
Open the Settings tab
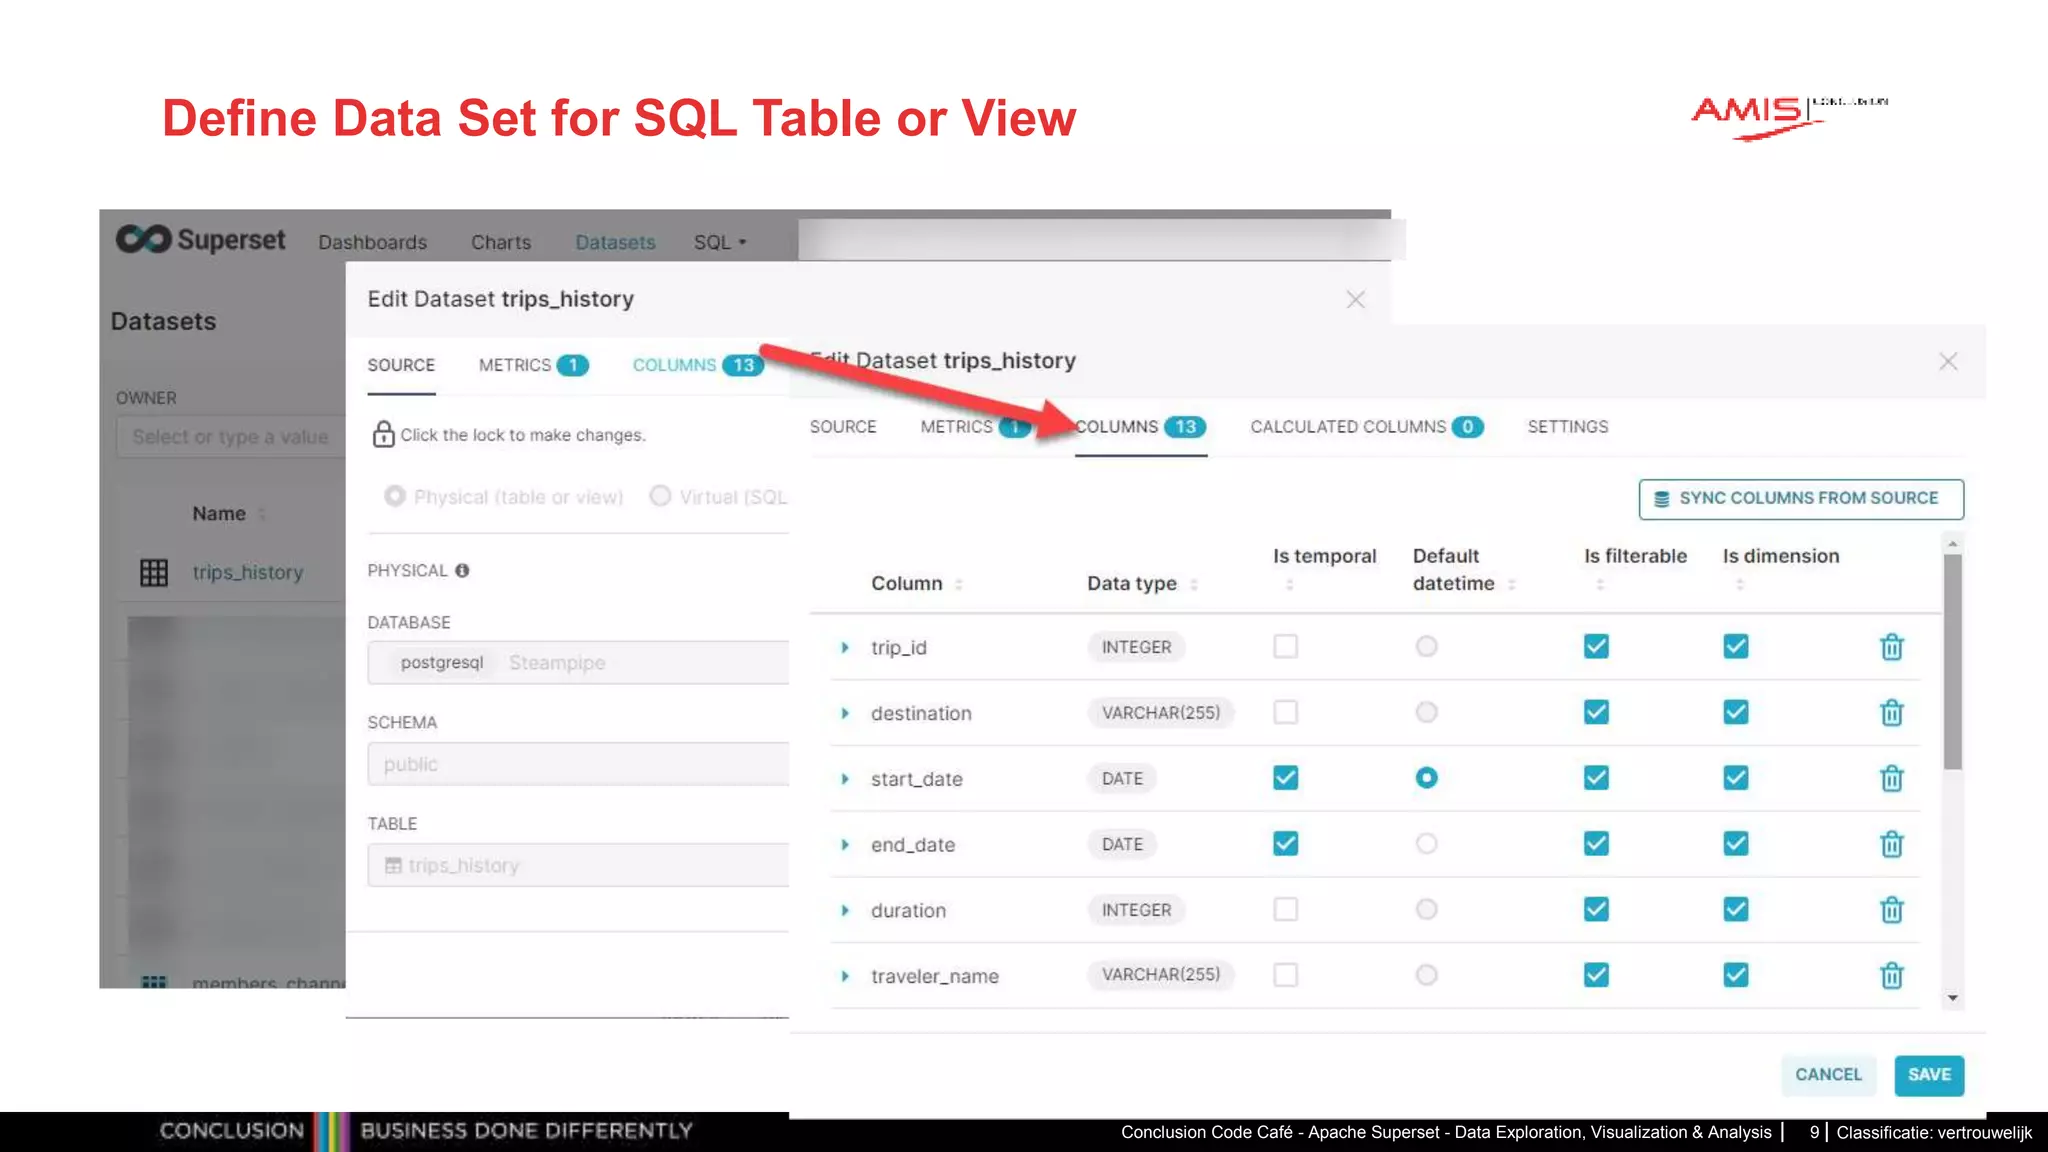click(1567, 427)
